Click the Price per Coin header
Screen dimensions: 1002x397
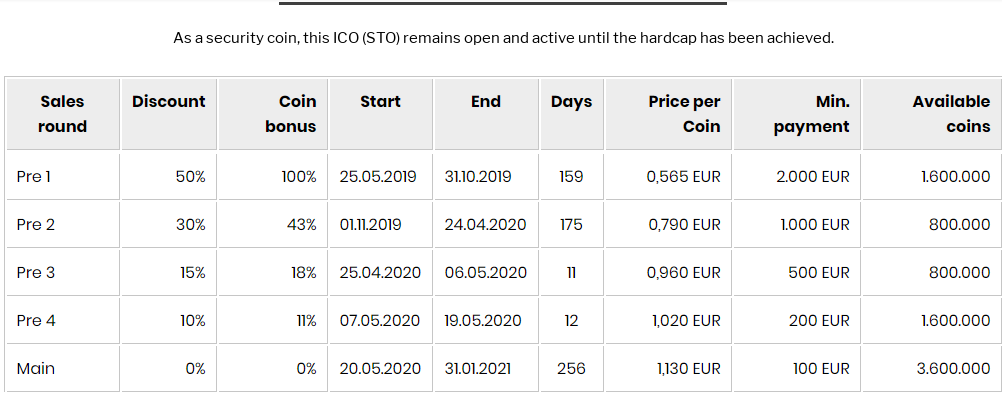coord(668,114)
